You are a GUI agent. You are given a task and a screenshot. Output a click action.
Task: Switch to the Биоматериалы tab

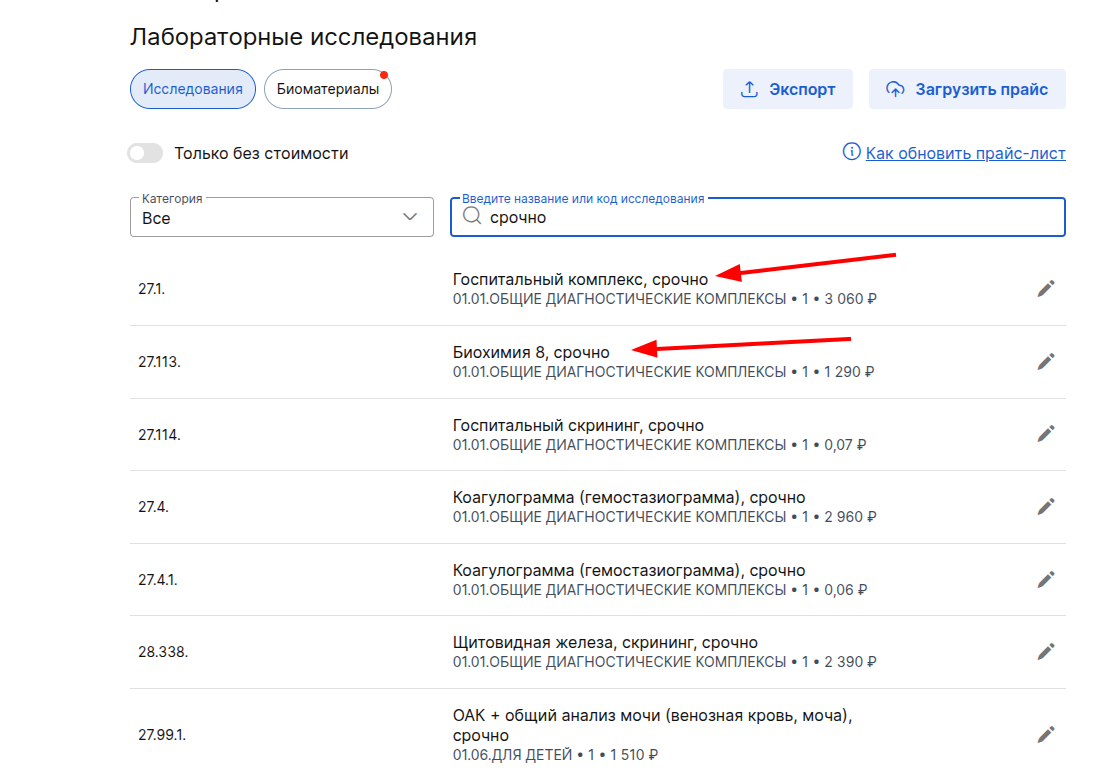click(328, 89)
